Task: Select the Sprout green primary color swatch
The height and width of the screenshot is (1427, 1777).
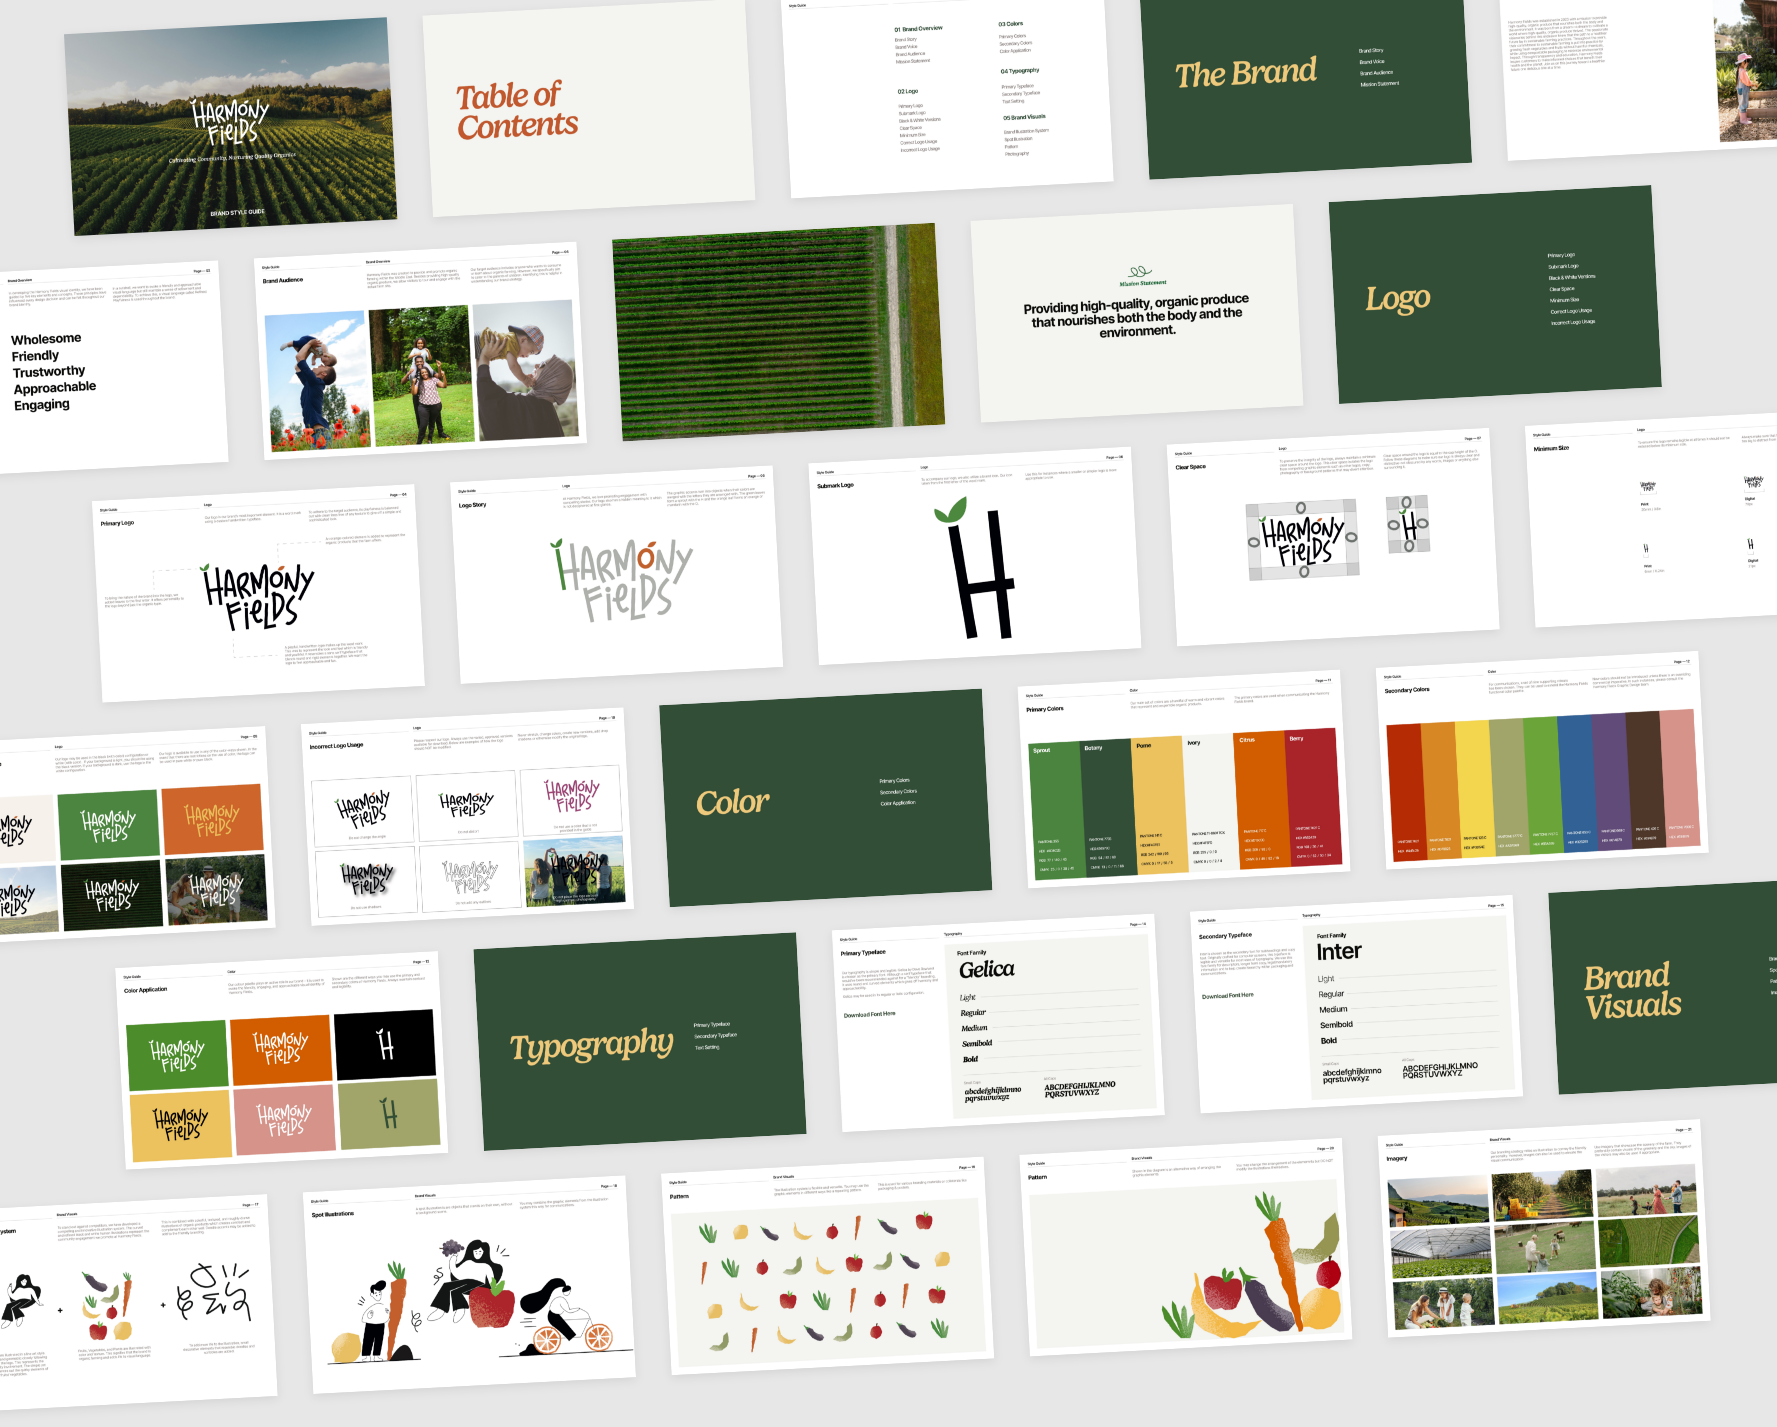Action: [1056, 811]
